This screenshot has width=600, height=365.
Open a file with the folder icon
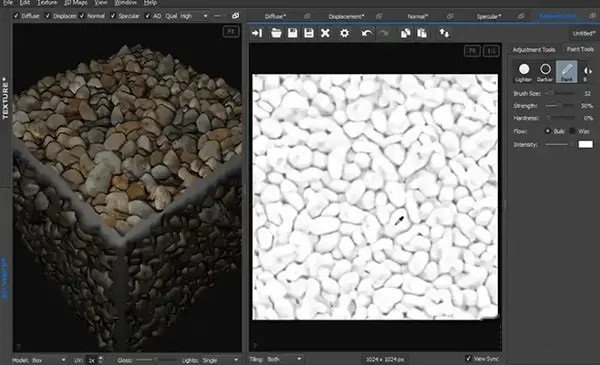276,33
